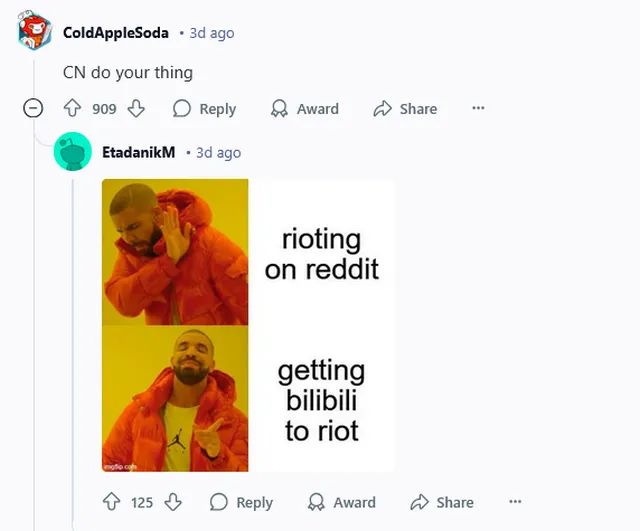Reply to ColdAppleSoda's comment
The height and width of the screenshot is (531, 640).
click(x=204, y=109)
